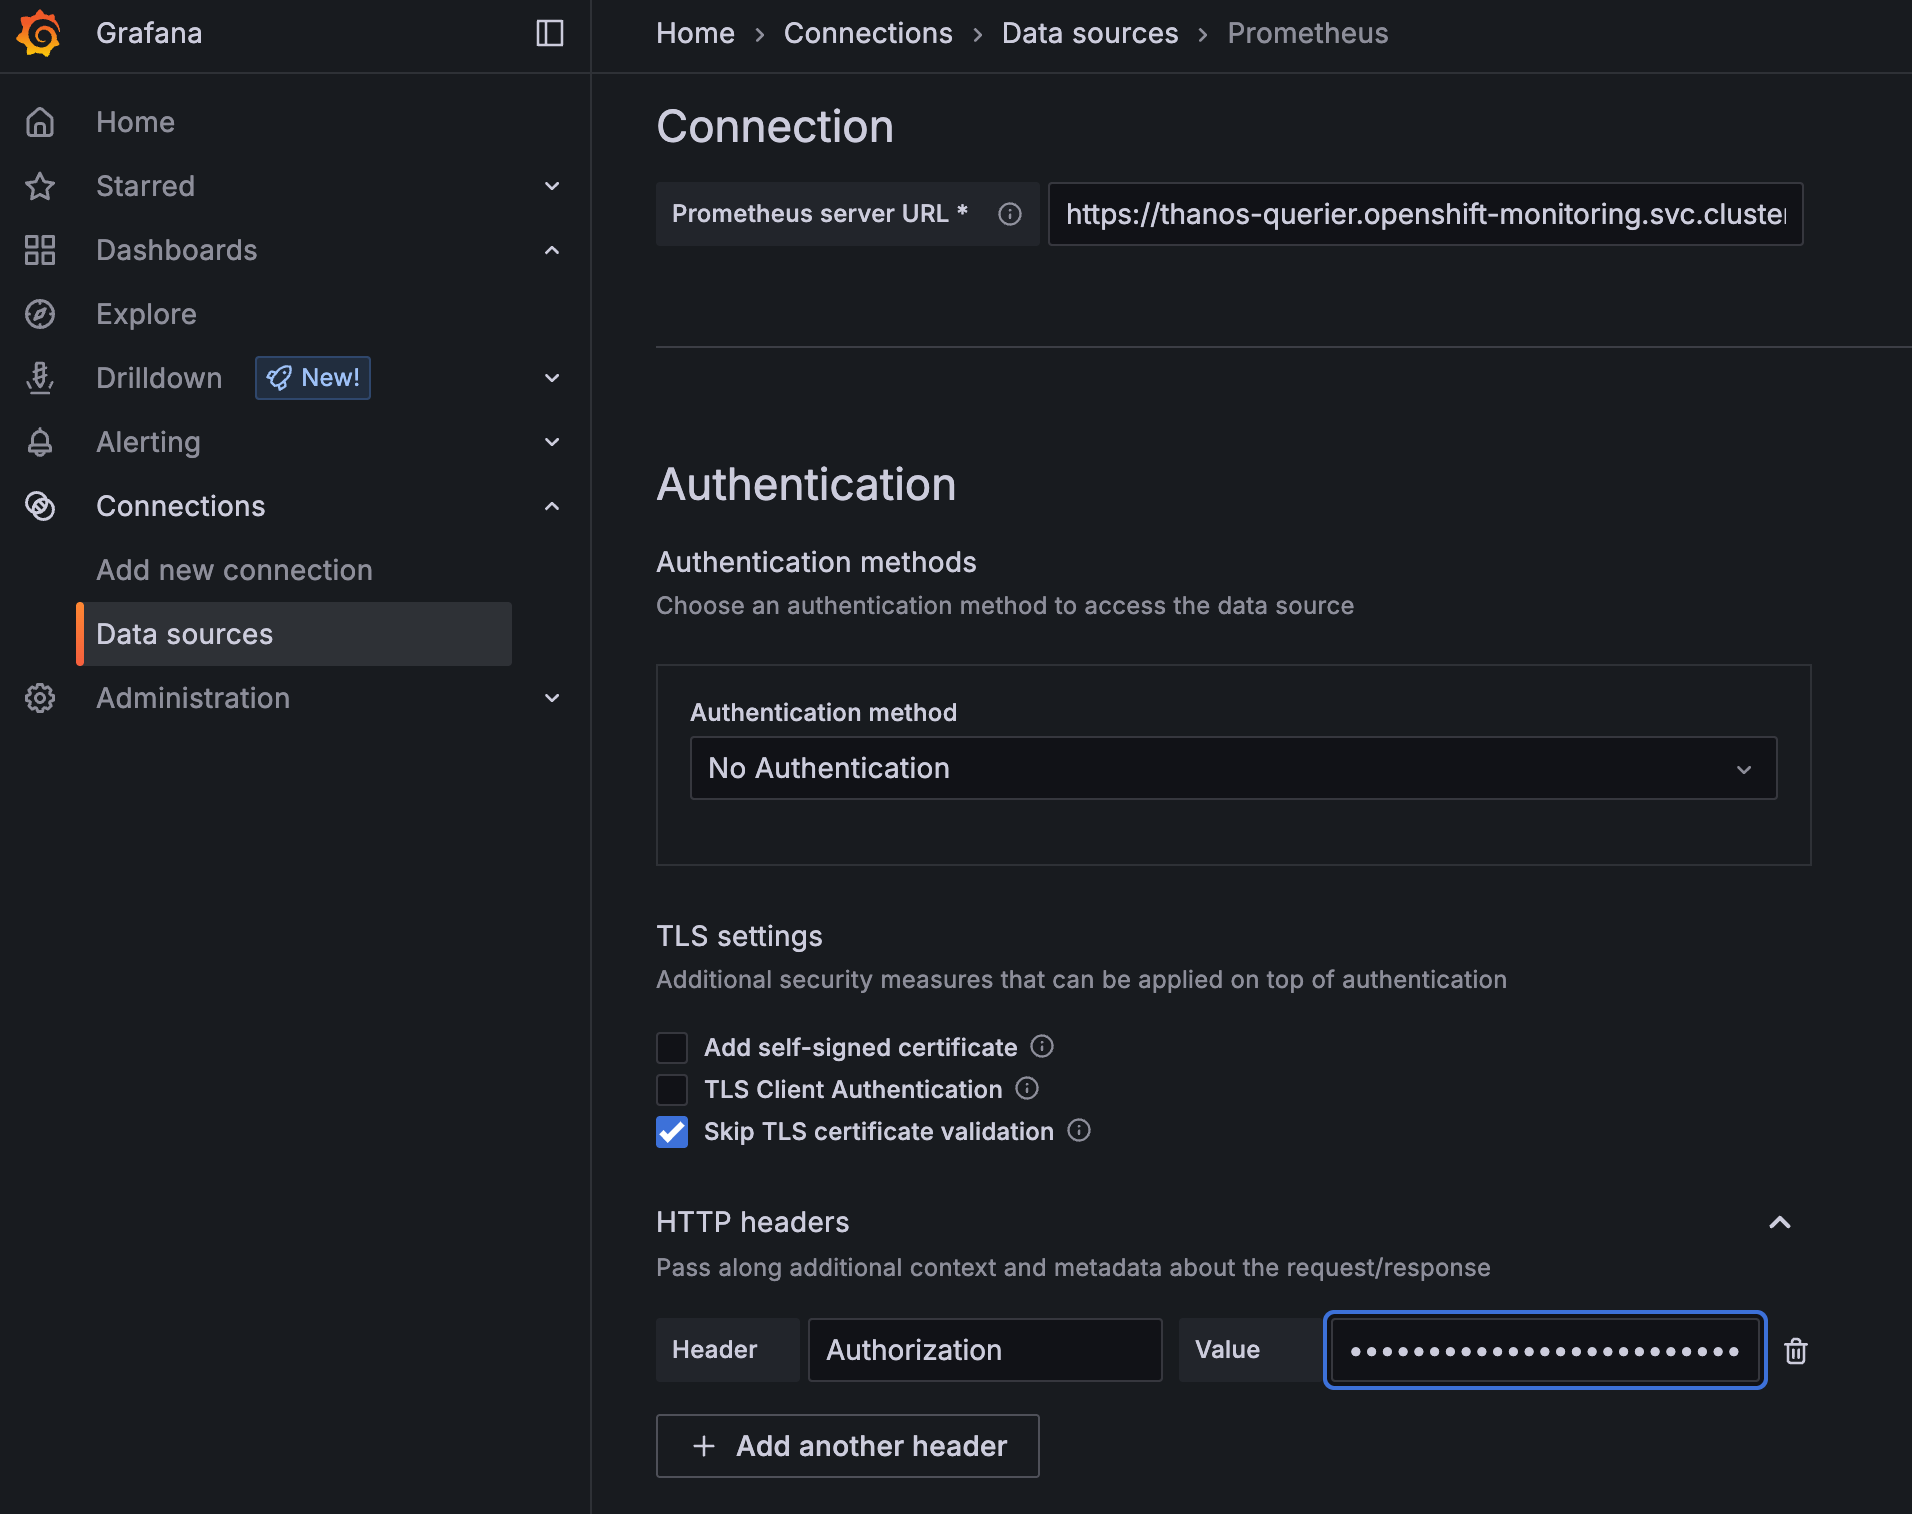Collapse the HTTP headers section
Viewport: 1912px width, 1514px height.
(1777, 1222)
